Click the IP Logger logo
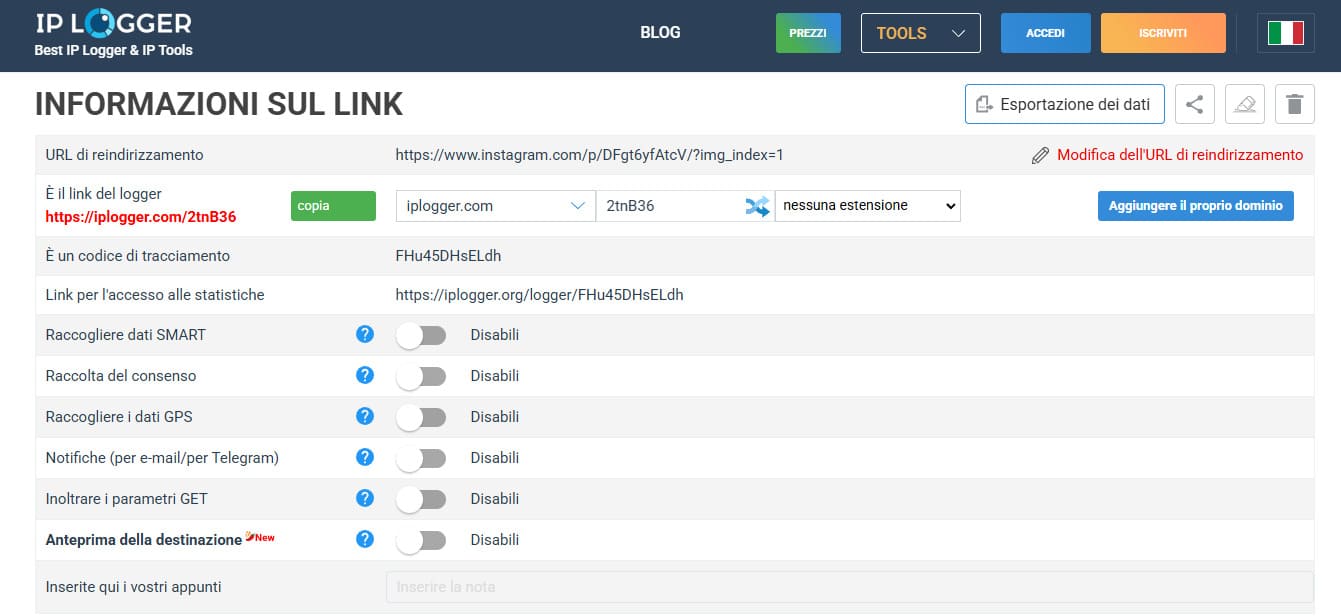The height and width of the screenshot is (616, 1341). coord(113,23)
